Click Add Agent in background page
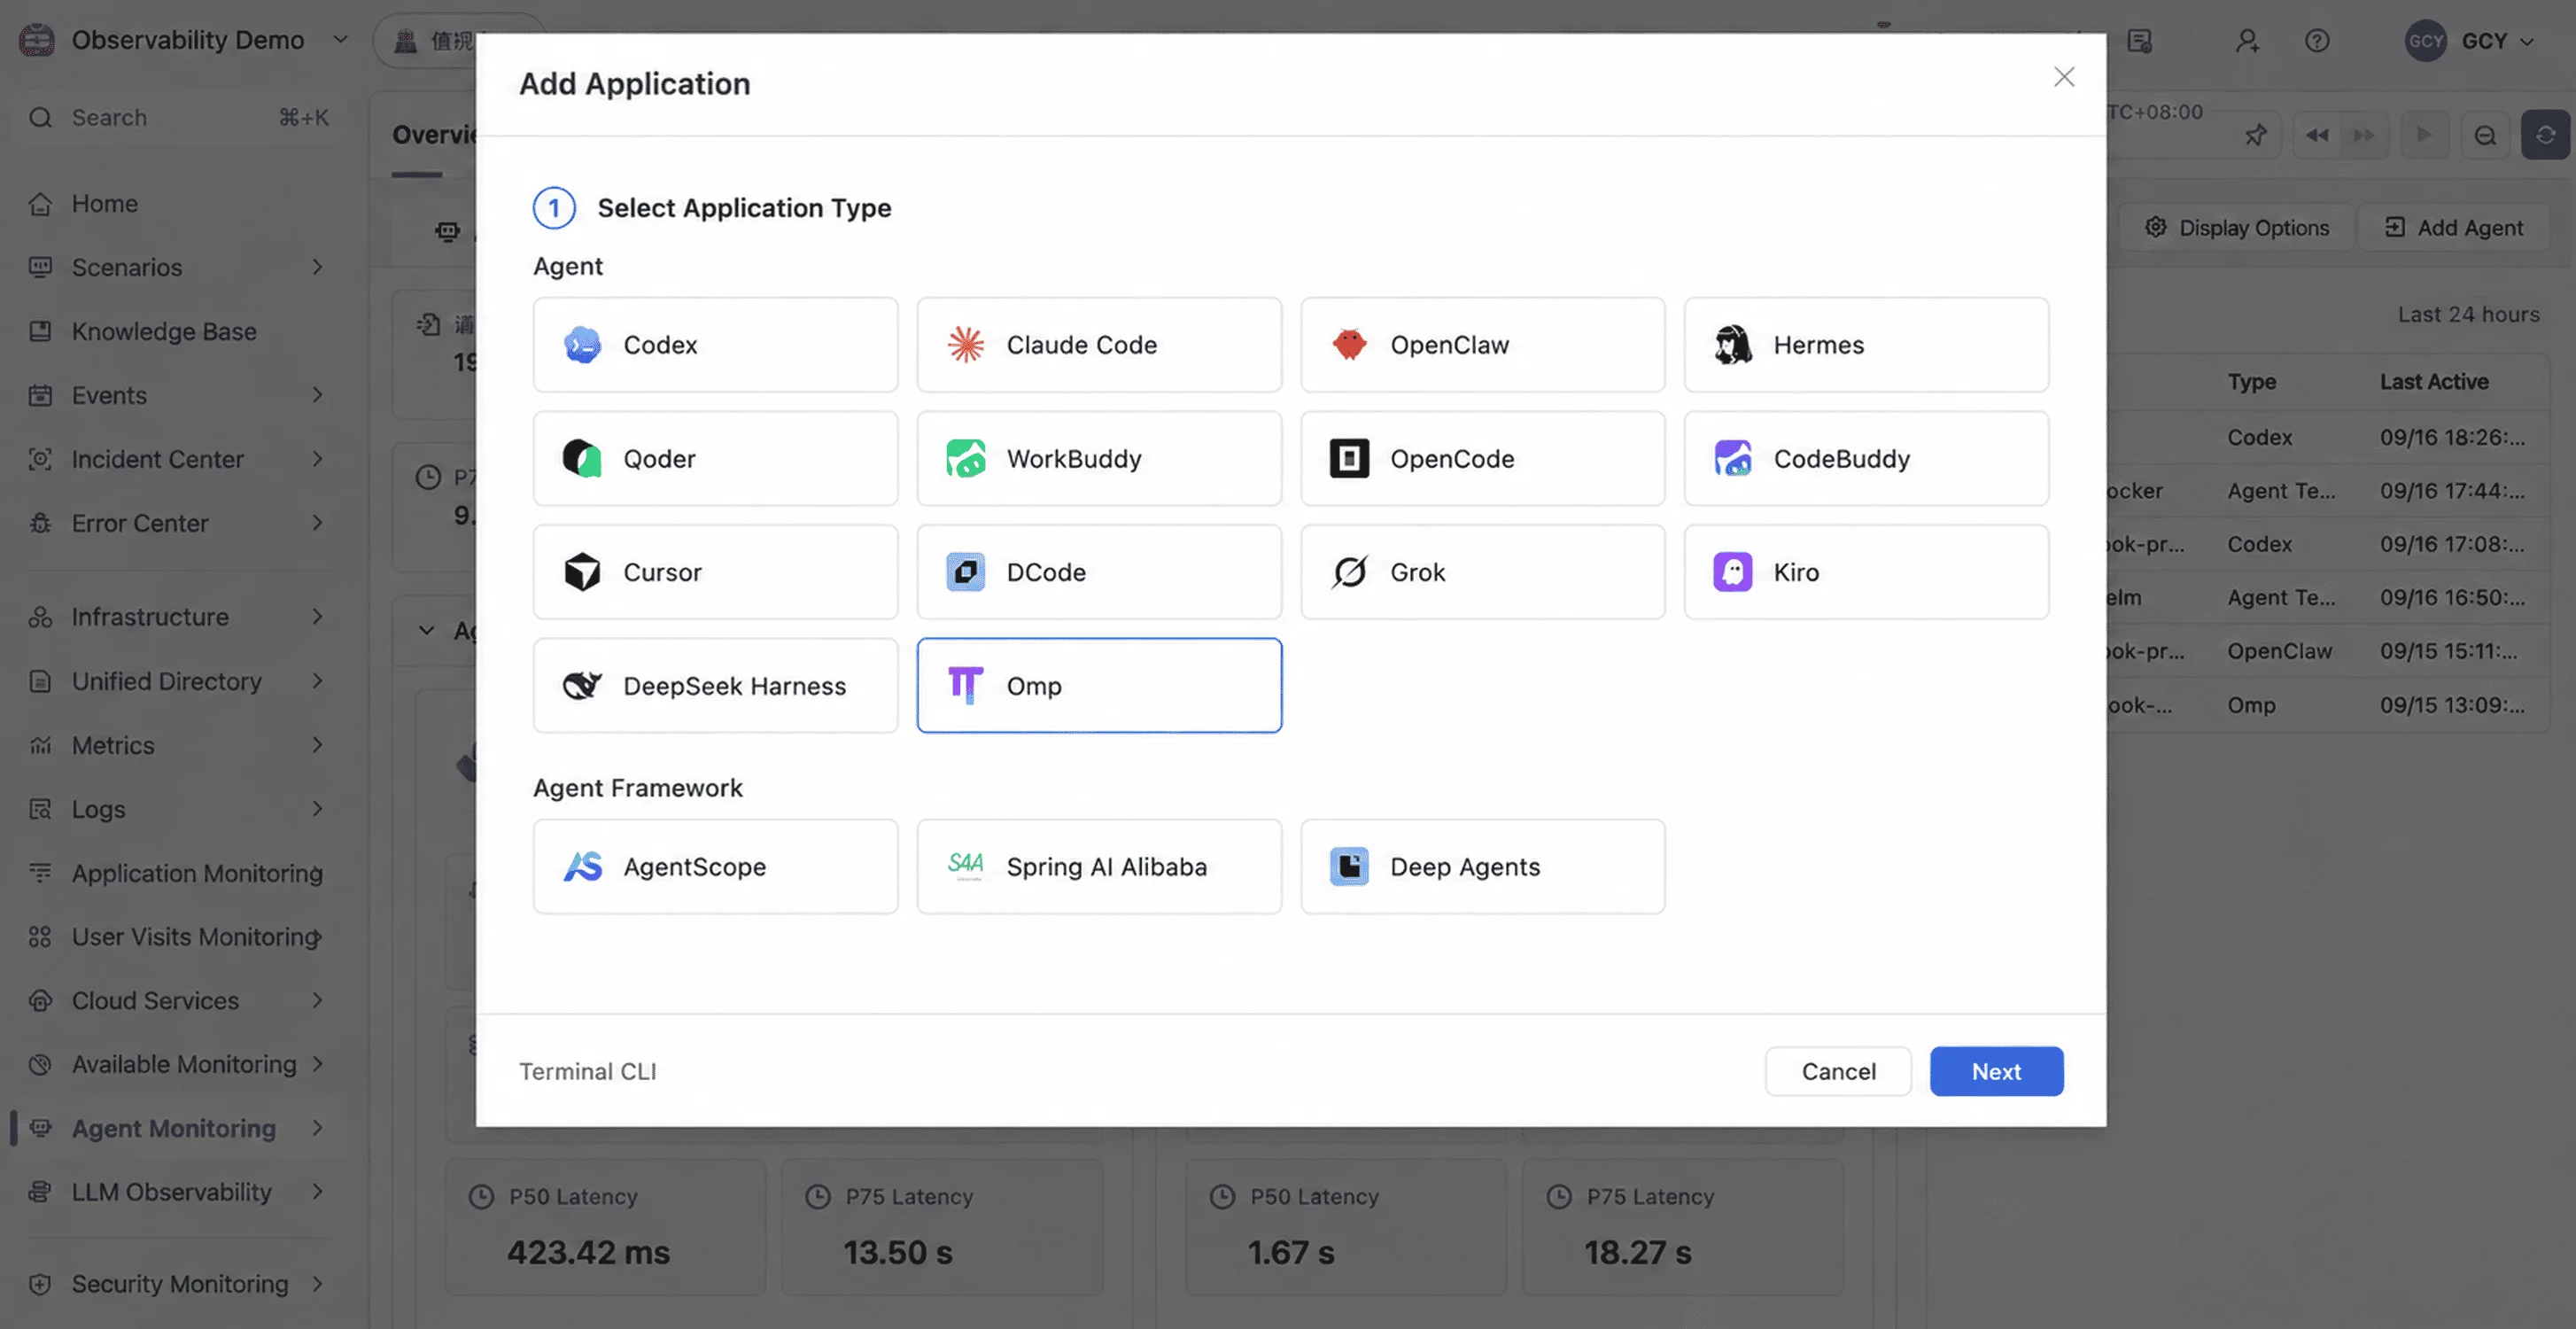Screen dimensions: 2576x1329 point(2454,228)
